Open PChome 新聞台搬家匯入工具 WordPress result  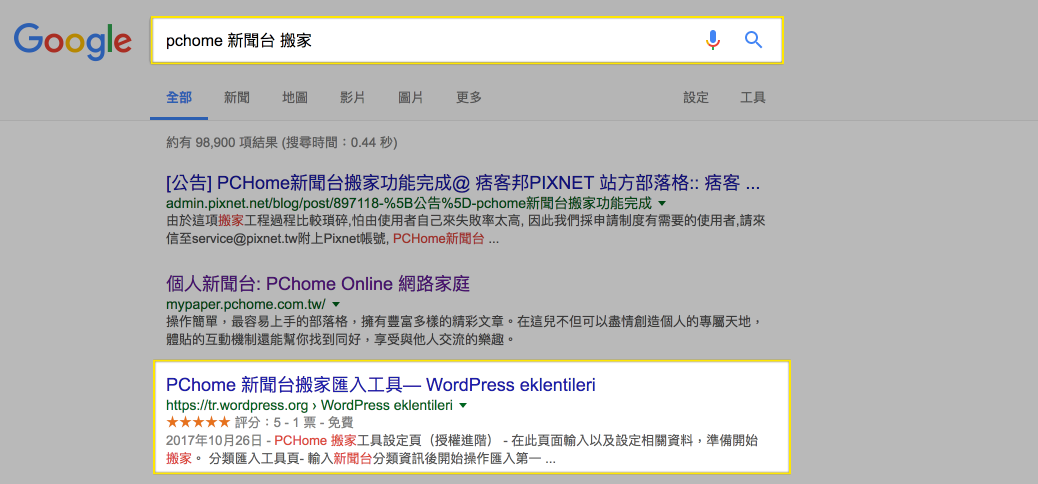click(x=381, y=385)
